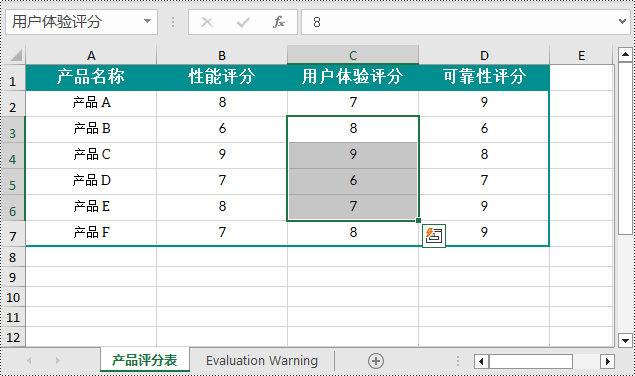This screenshot has height=376, width=635.
Task: Click the vertical scrollbar thumb
Action: click(625, 148)
